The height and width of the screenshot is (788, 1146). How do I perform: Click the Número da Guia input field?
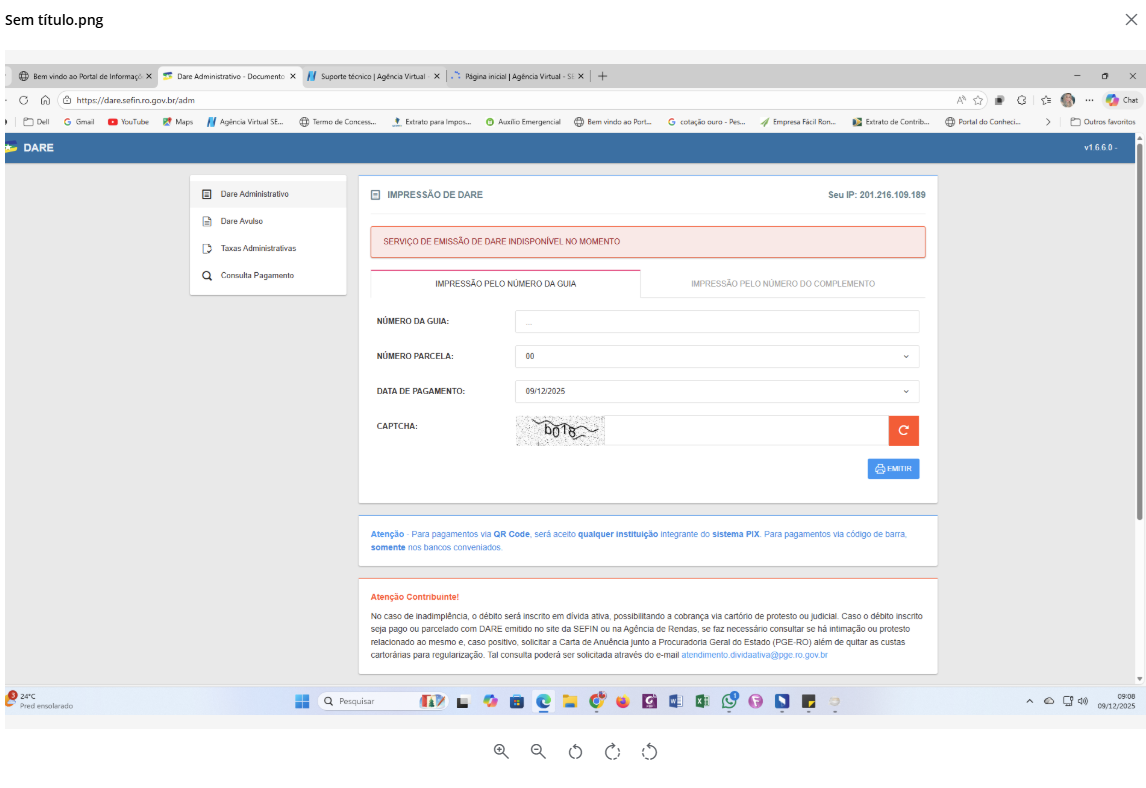point(716,321)
